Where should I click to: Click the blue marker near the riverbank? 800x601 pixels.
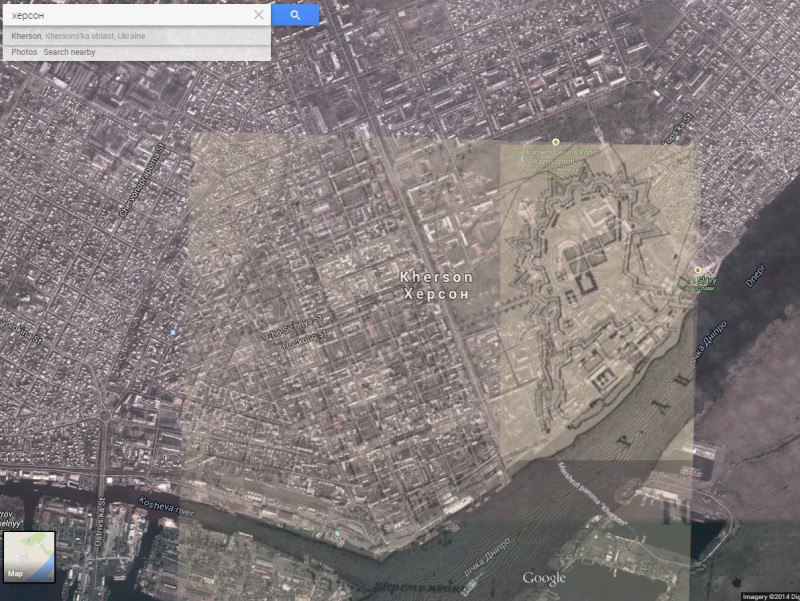pyautogui.click(x=339, y=533)
